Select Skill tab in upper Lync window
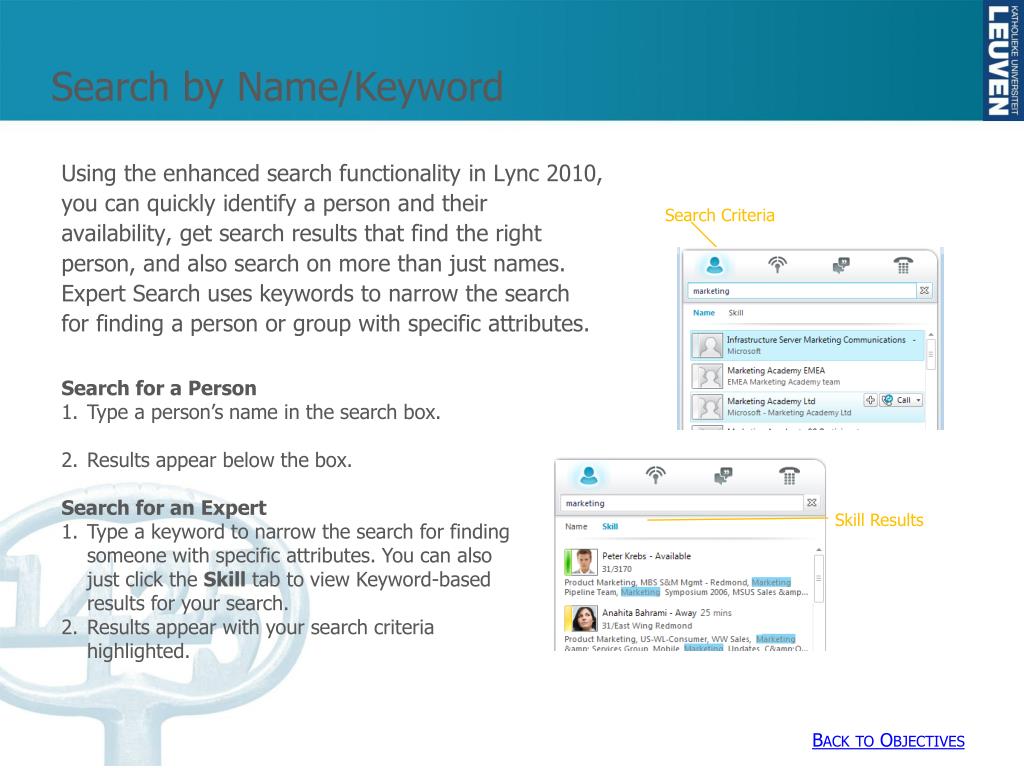The width and height of the screenshot is (1024, 768). pos(736,313)
